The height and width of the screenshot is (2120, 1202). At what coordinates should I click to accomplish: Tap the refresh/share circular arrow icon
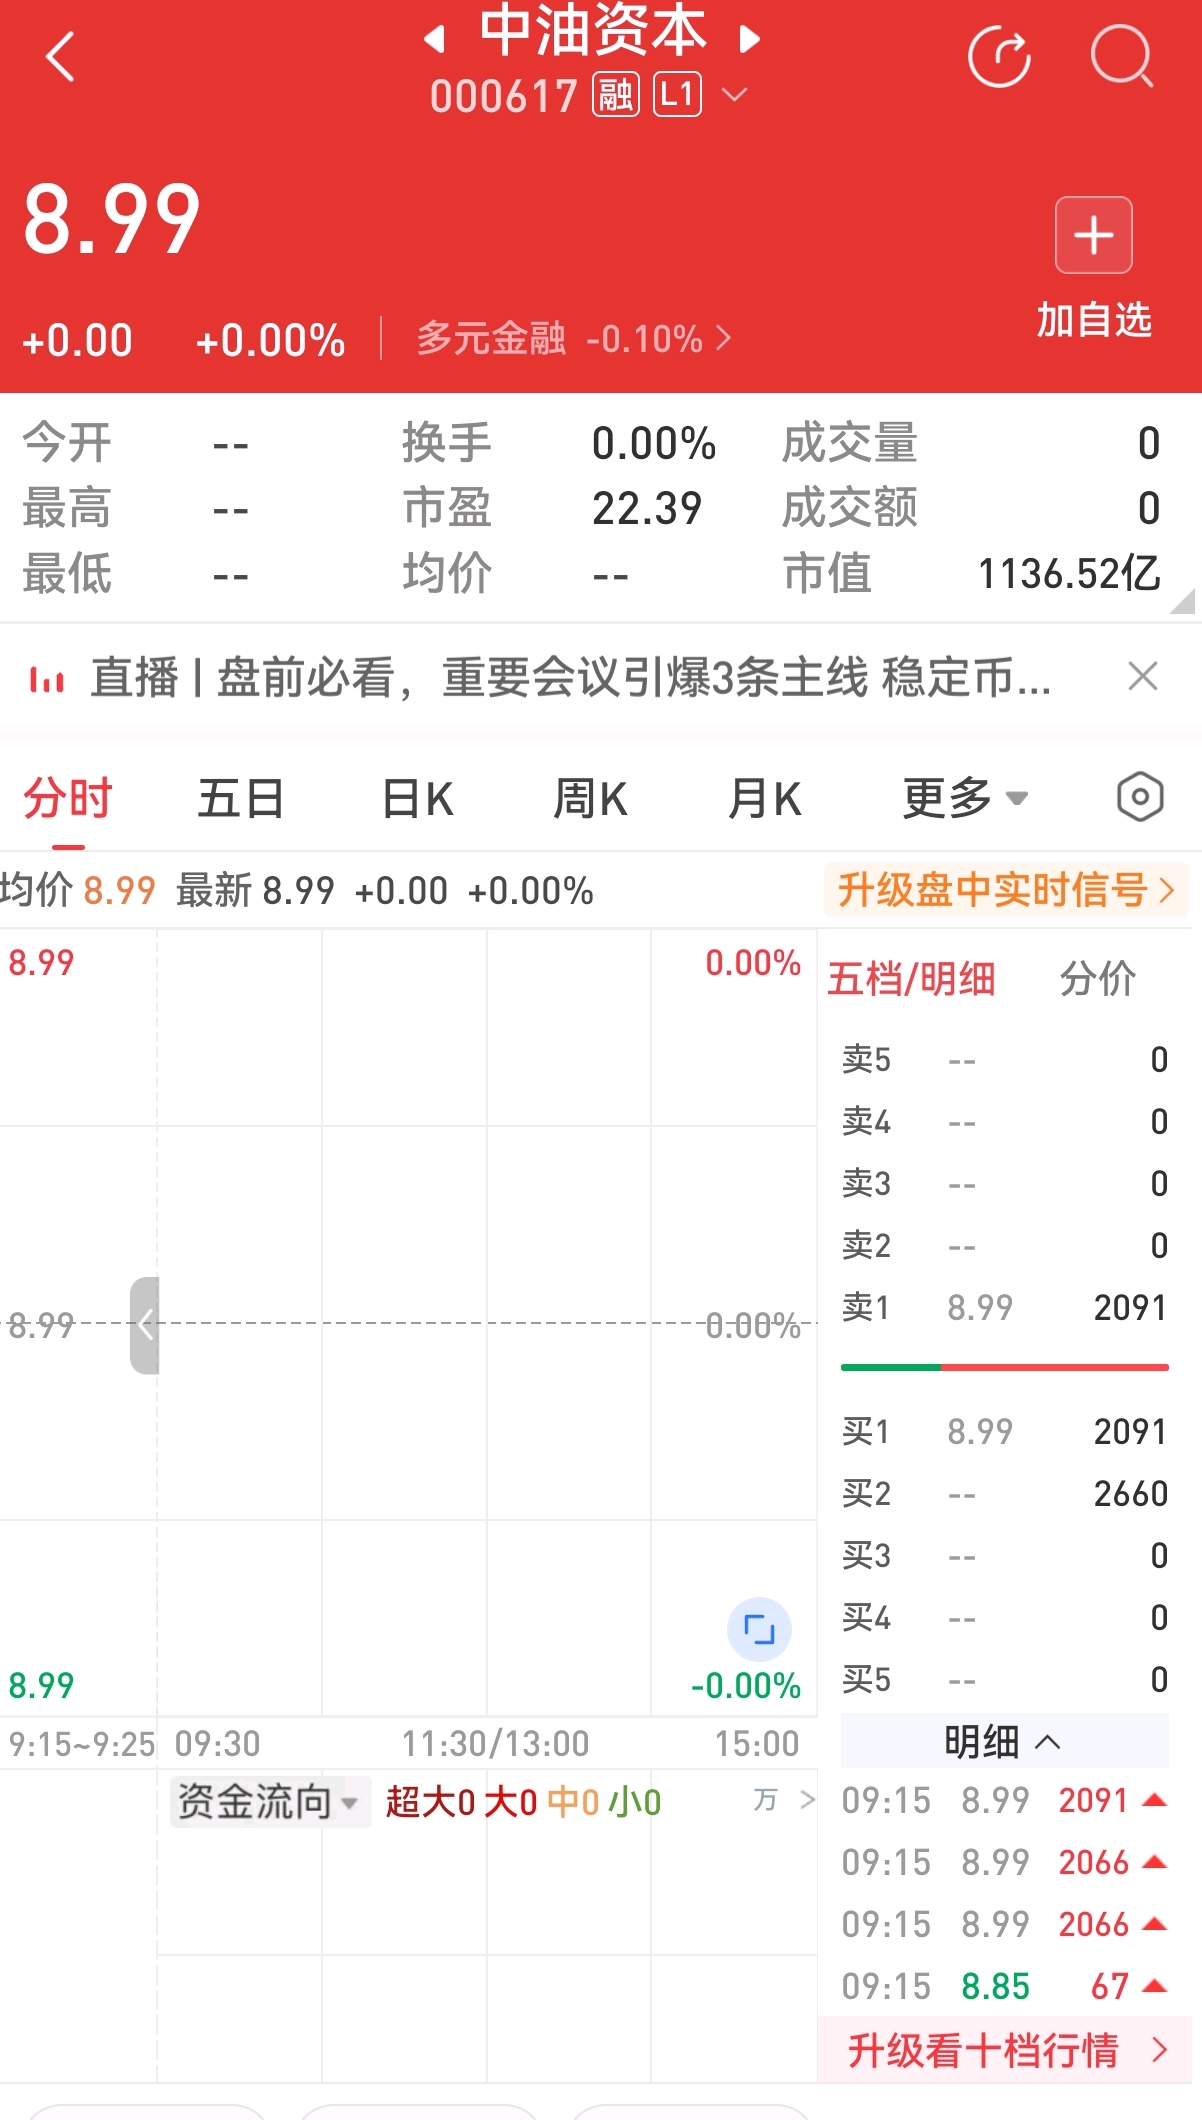(x=999, y=56)
